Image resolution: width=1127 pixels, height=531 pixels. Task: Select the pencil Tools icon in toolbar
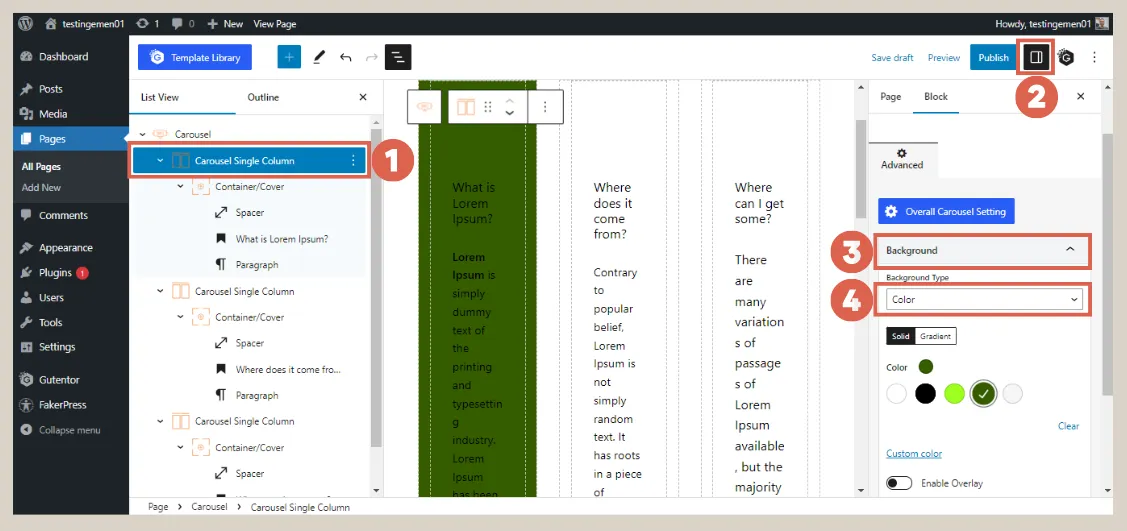319,58
